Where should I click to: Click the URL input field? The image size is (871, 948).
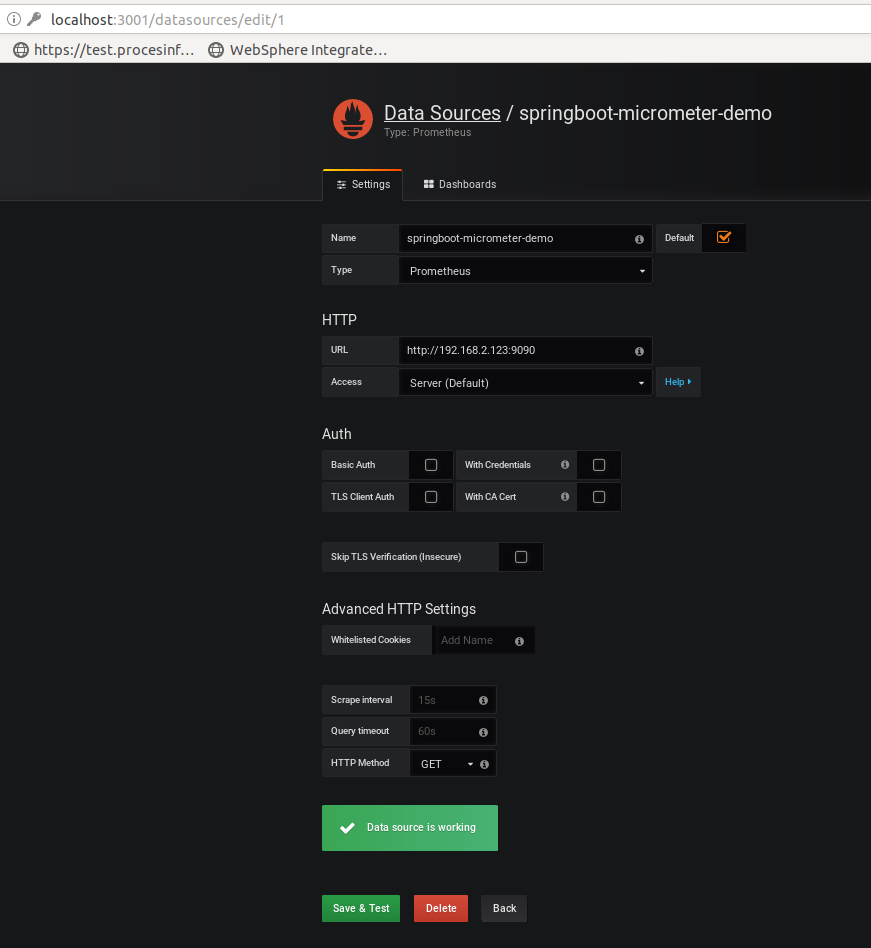point(525,350)
